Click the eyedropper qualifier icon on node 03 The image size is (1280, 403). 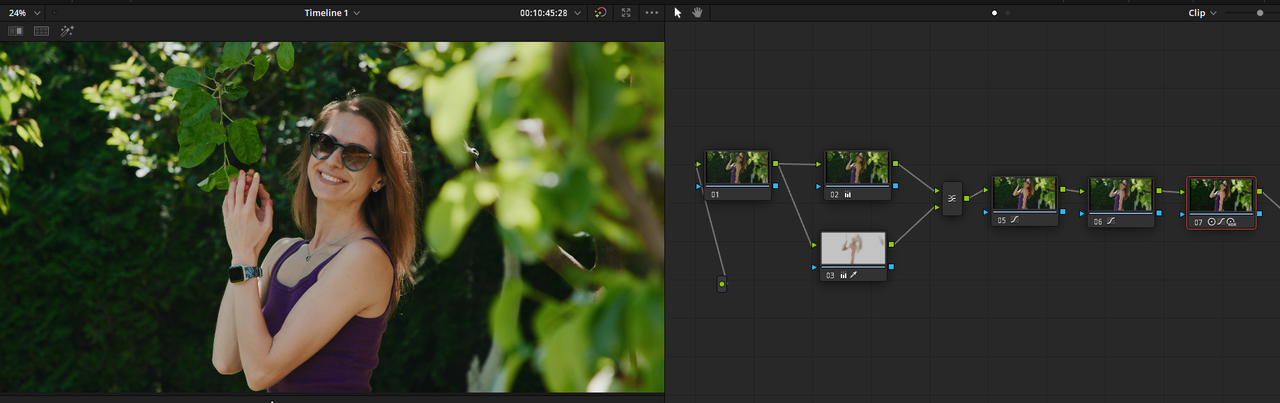pos(853,275)
